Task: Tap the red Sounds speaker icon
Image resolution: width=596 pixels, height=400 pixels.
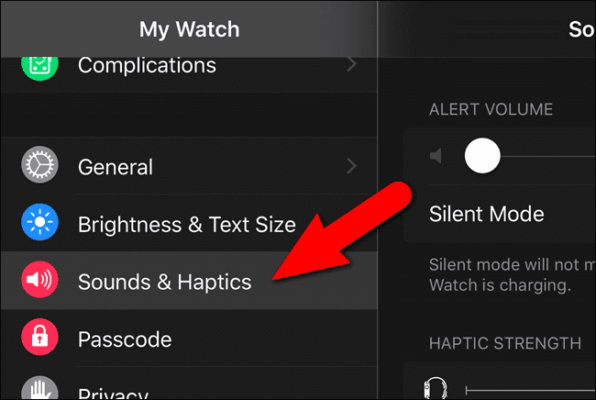Action: (x=40, y=279)
